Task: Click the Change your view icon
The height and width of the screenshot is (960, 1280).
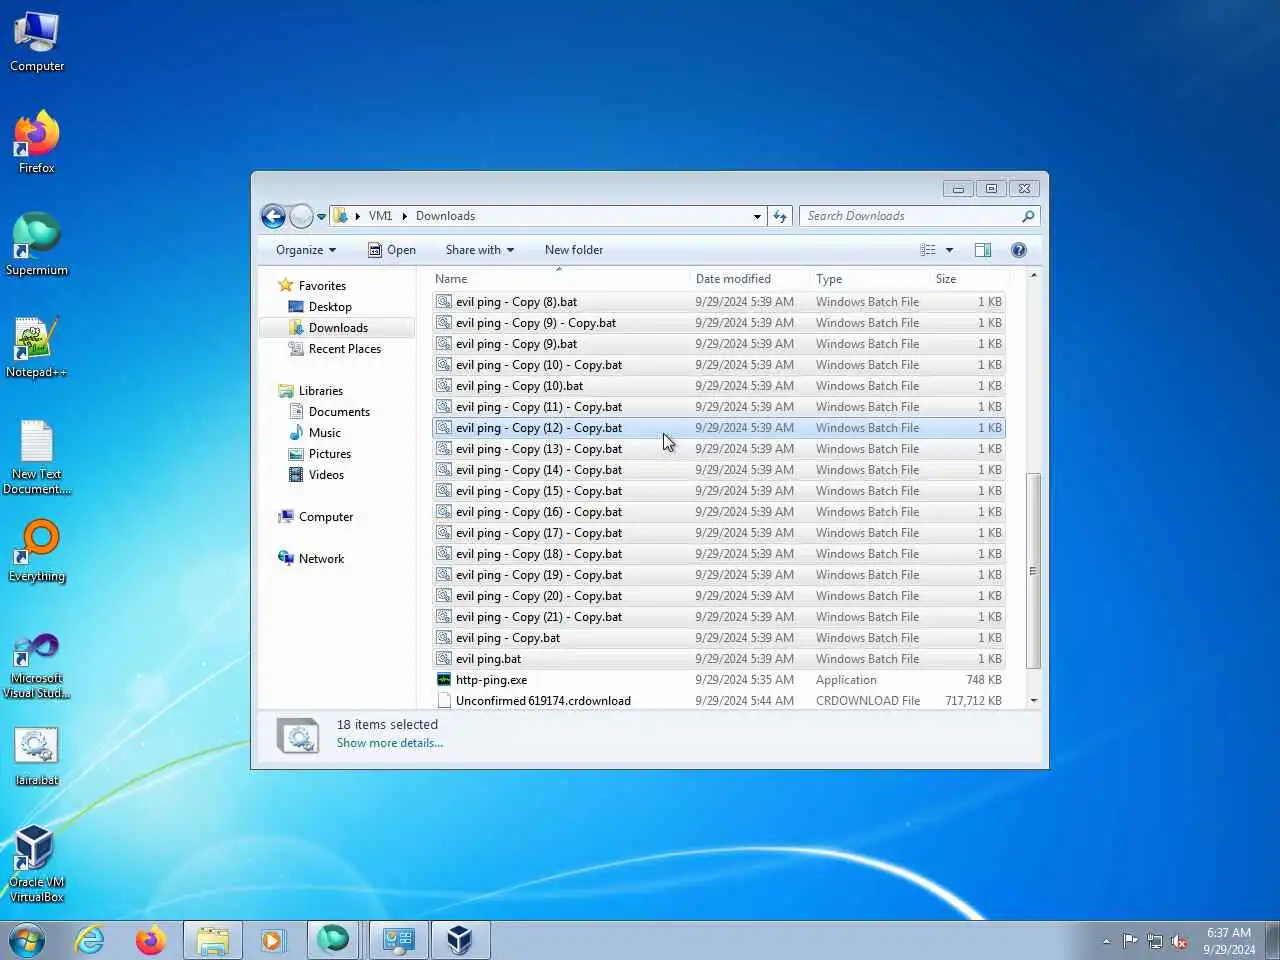Action: [x=928, y=250]
